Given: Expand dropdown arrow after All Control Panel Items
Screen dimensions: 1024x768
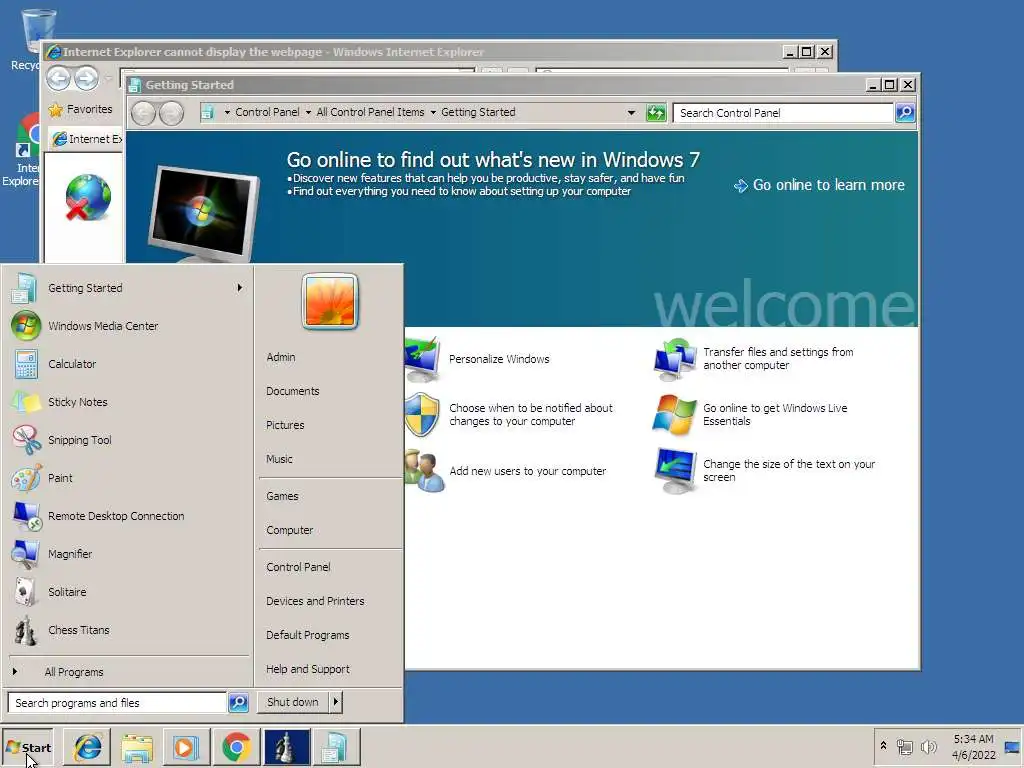Looking at the screenshot, I should pos(432,112).
